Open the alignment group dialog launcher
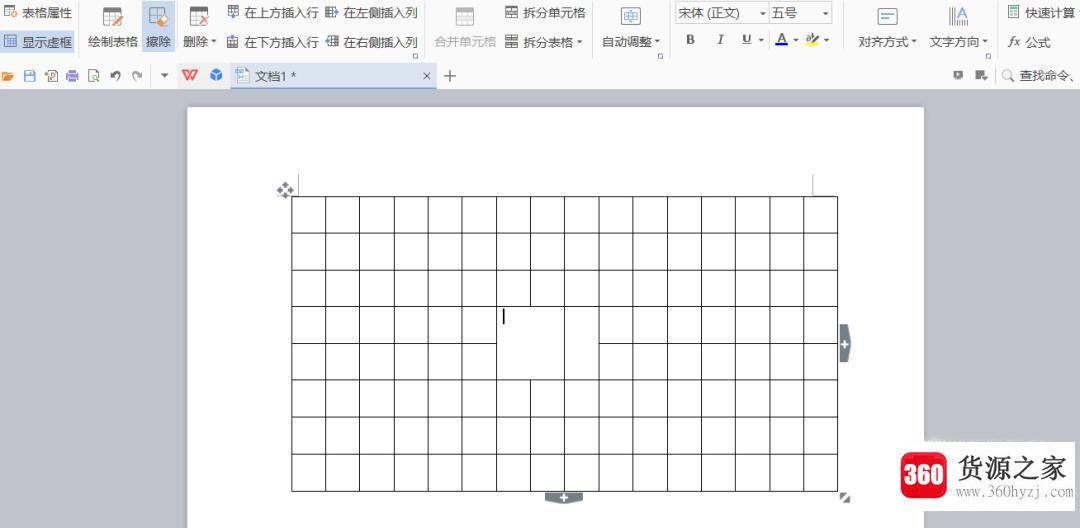Image resolution: width=1080 pixels, height=528 pixels. 988,56
